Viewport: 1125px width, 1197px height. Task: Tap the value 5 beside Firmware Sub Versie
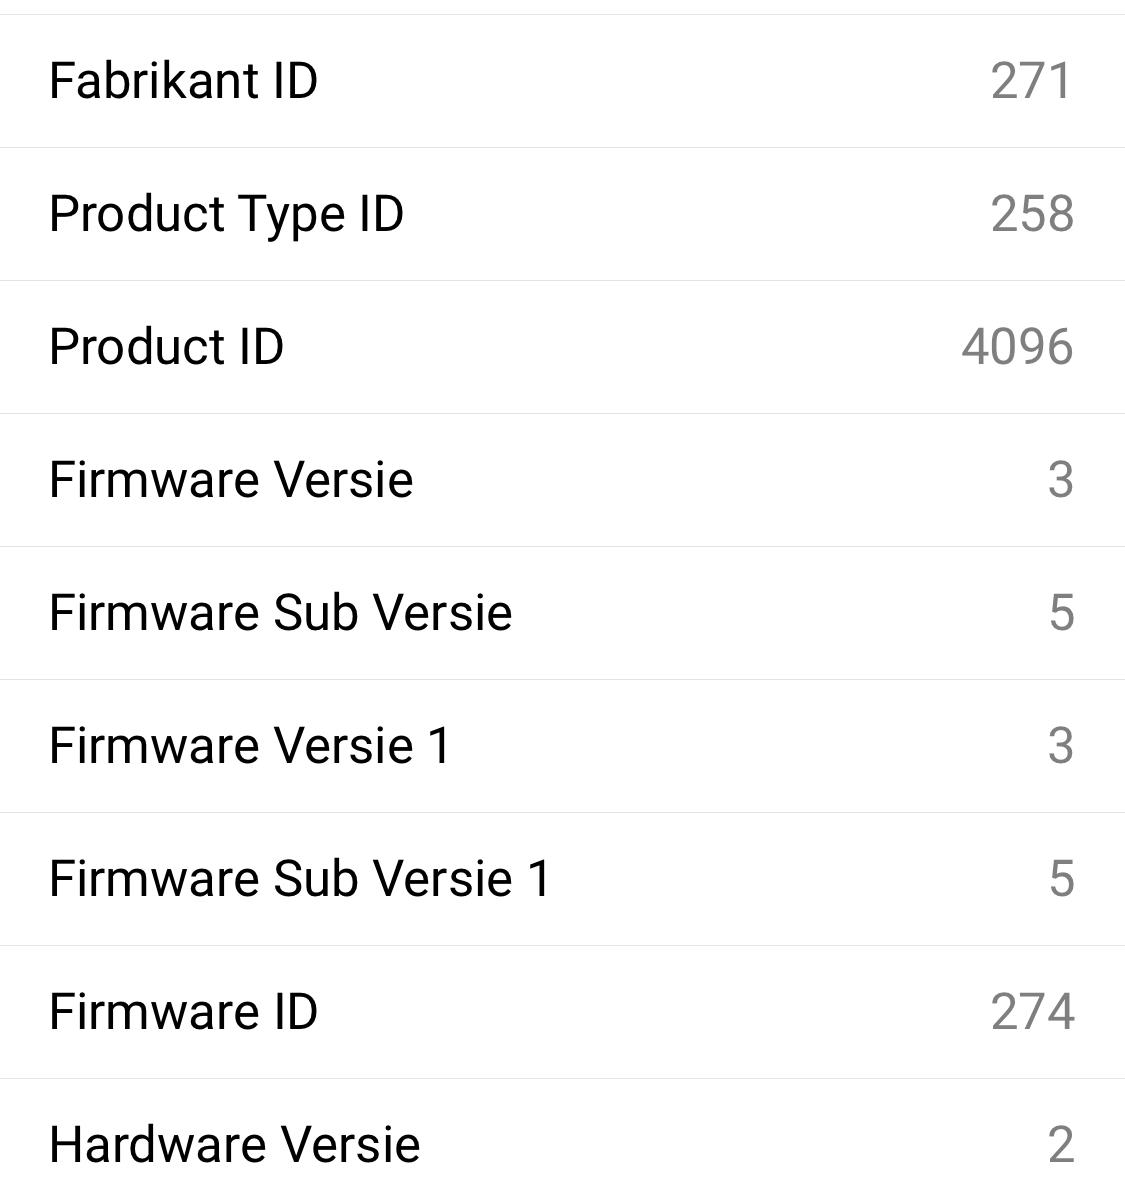[x=1062, y=613]
